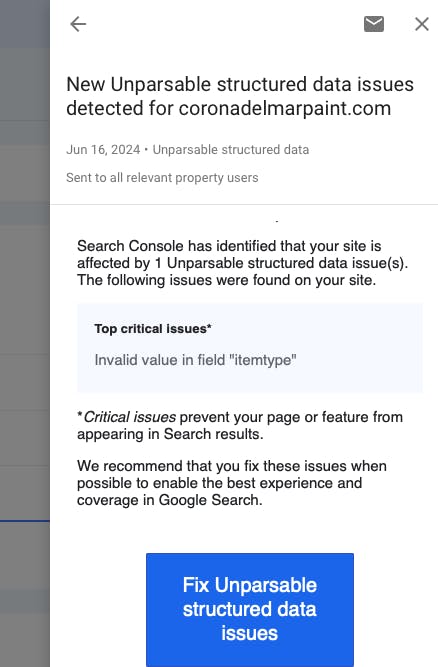The height and width of the screenshot is (667, 438).
Task: Go back using the left arrow icon
Action: (78, 24)
